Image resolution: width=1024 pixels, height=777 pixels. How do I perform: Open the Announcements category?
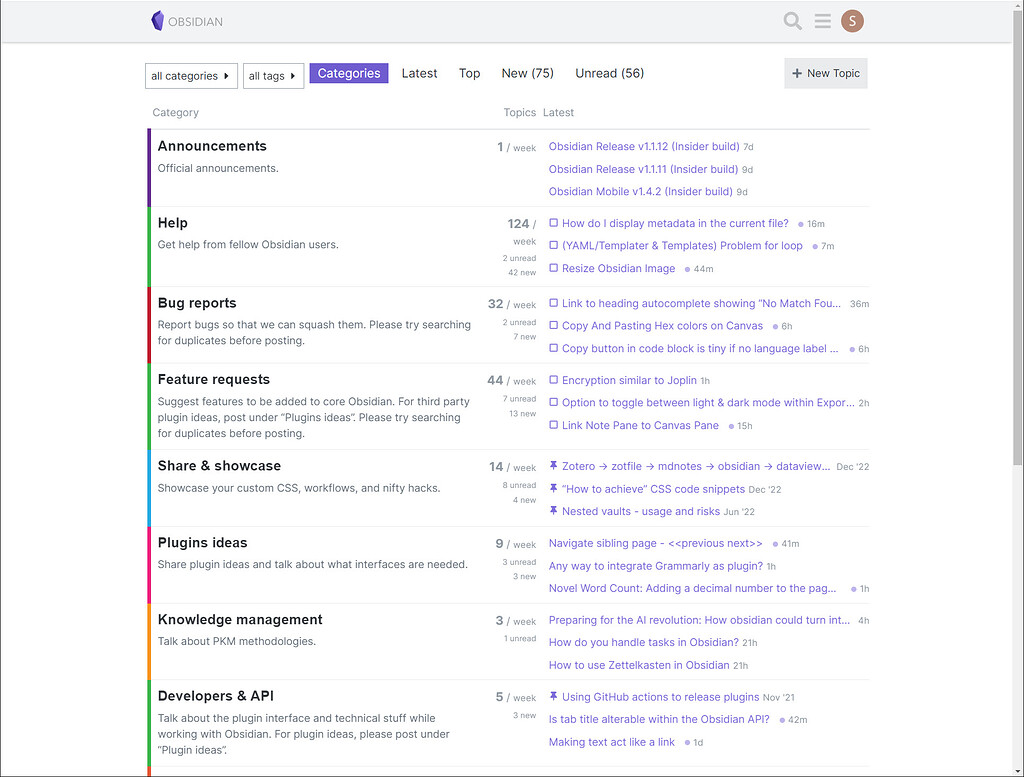212,146
